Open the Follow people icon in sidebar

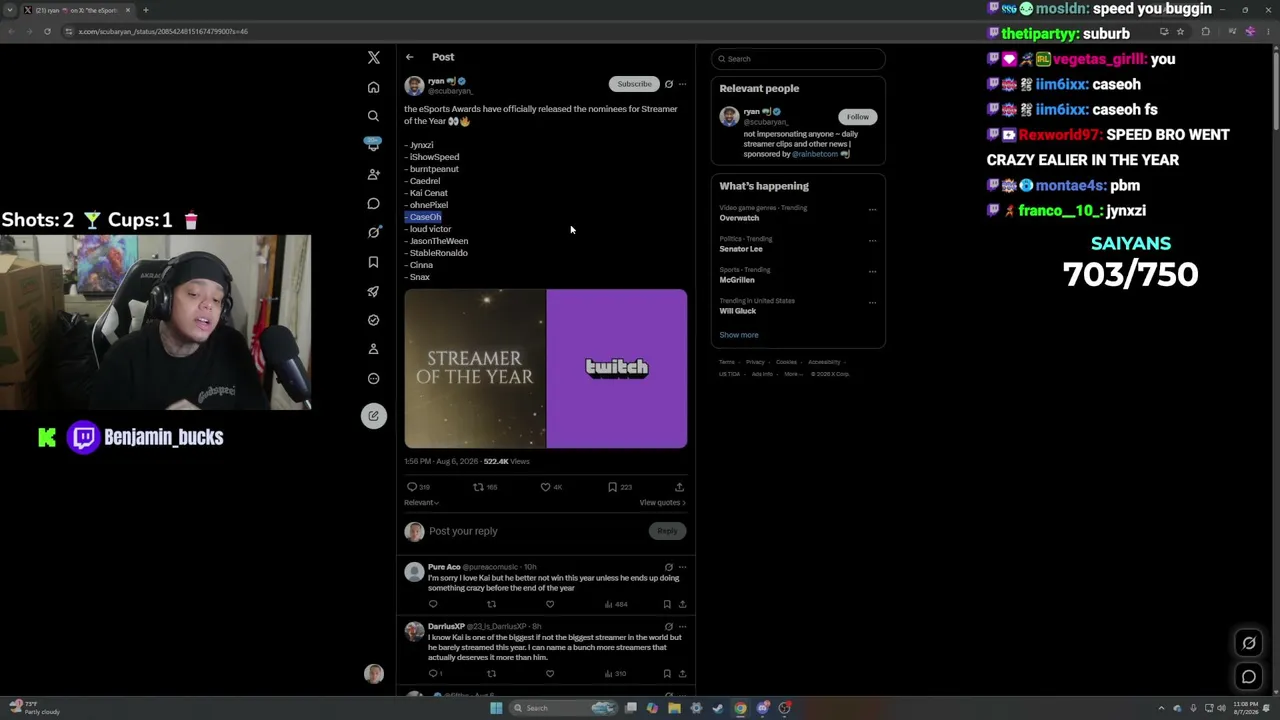373,174
